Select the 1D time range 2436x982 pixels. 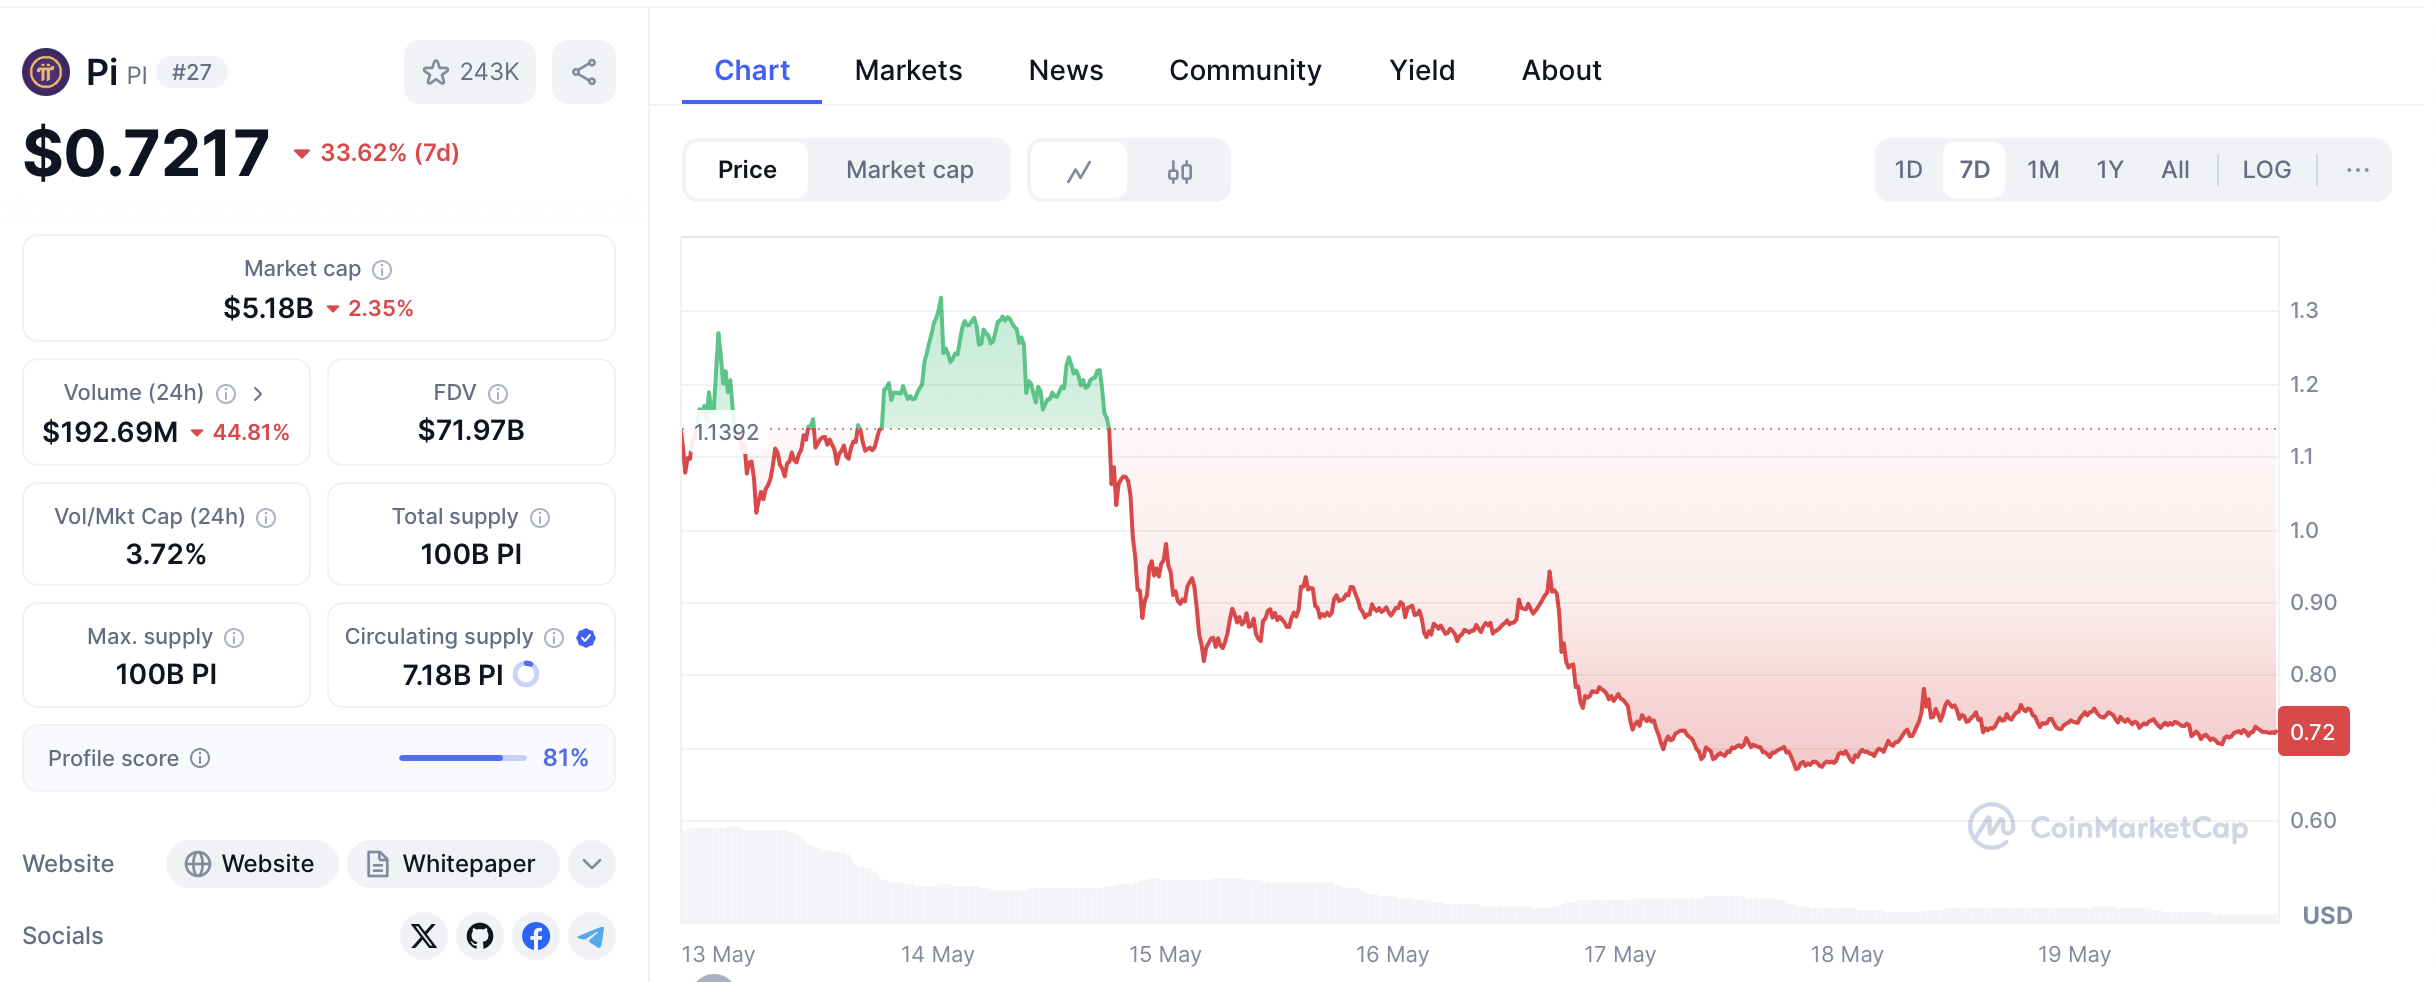pos(1908,170)
